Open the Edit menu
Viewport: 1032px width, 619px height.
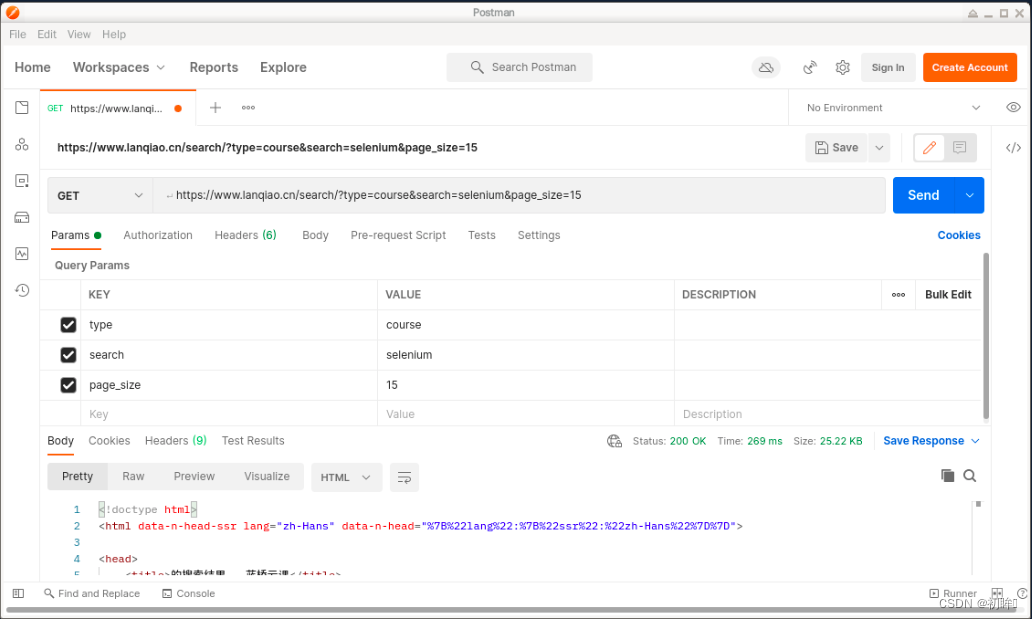(47, 34)
